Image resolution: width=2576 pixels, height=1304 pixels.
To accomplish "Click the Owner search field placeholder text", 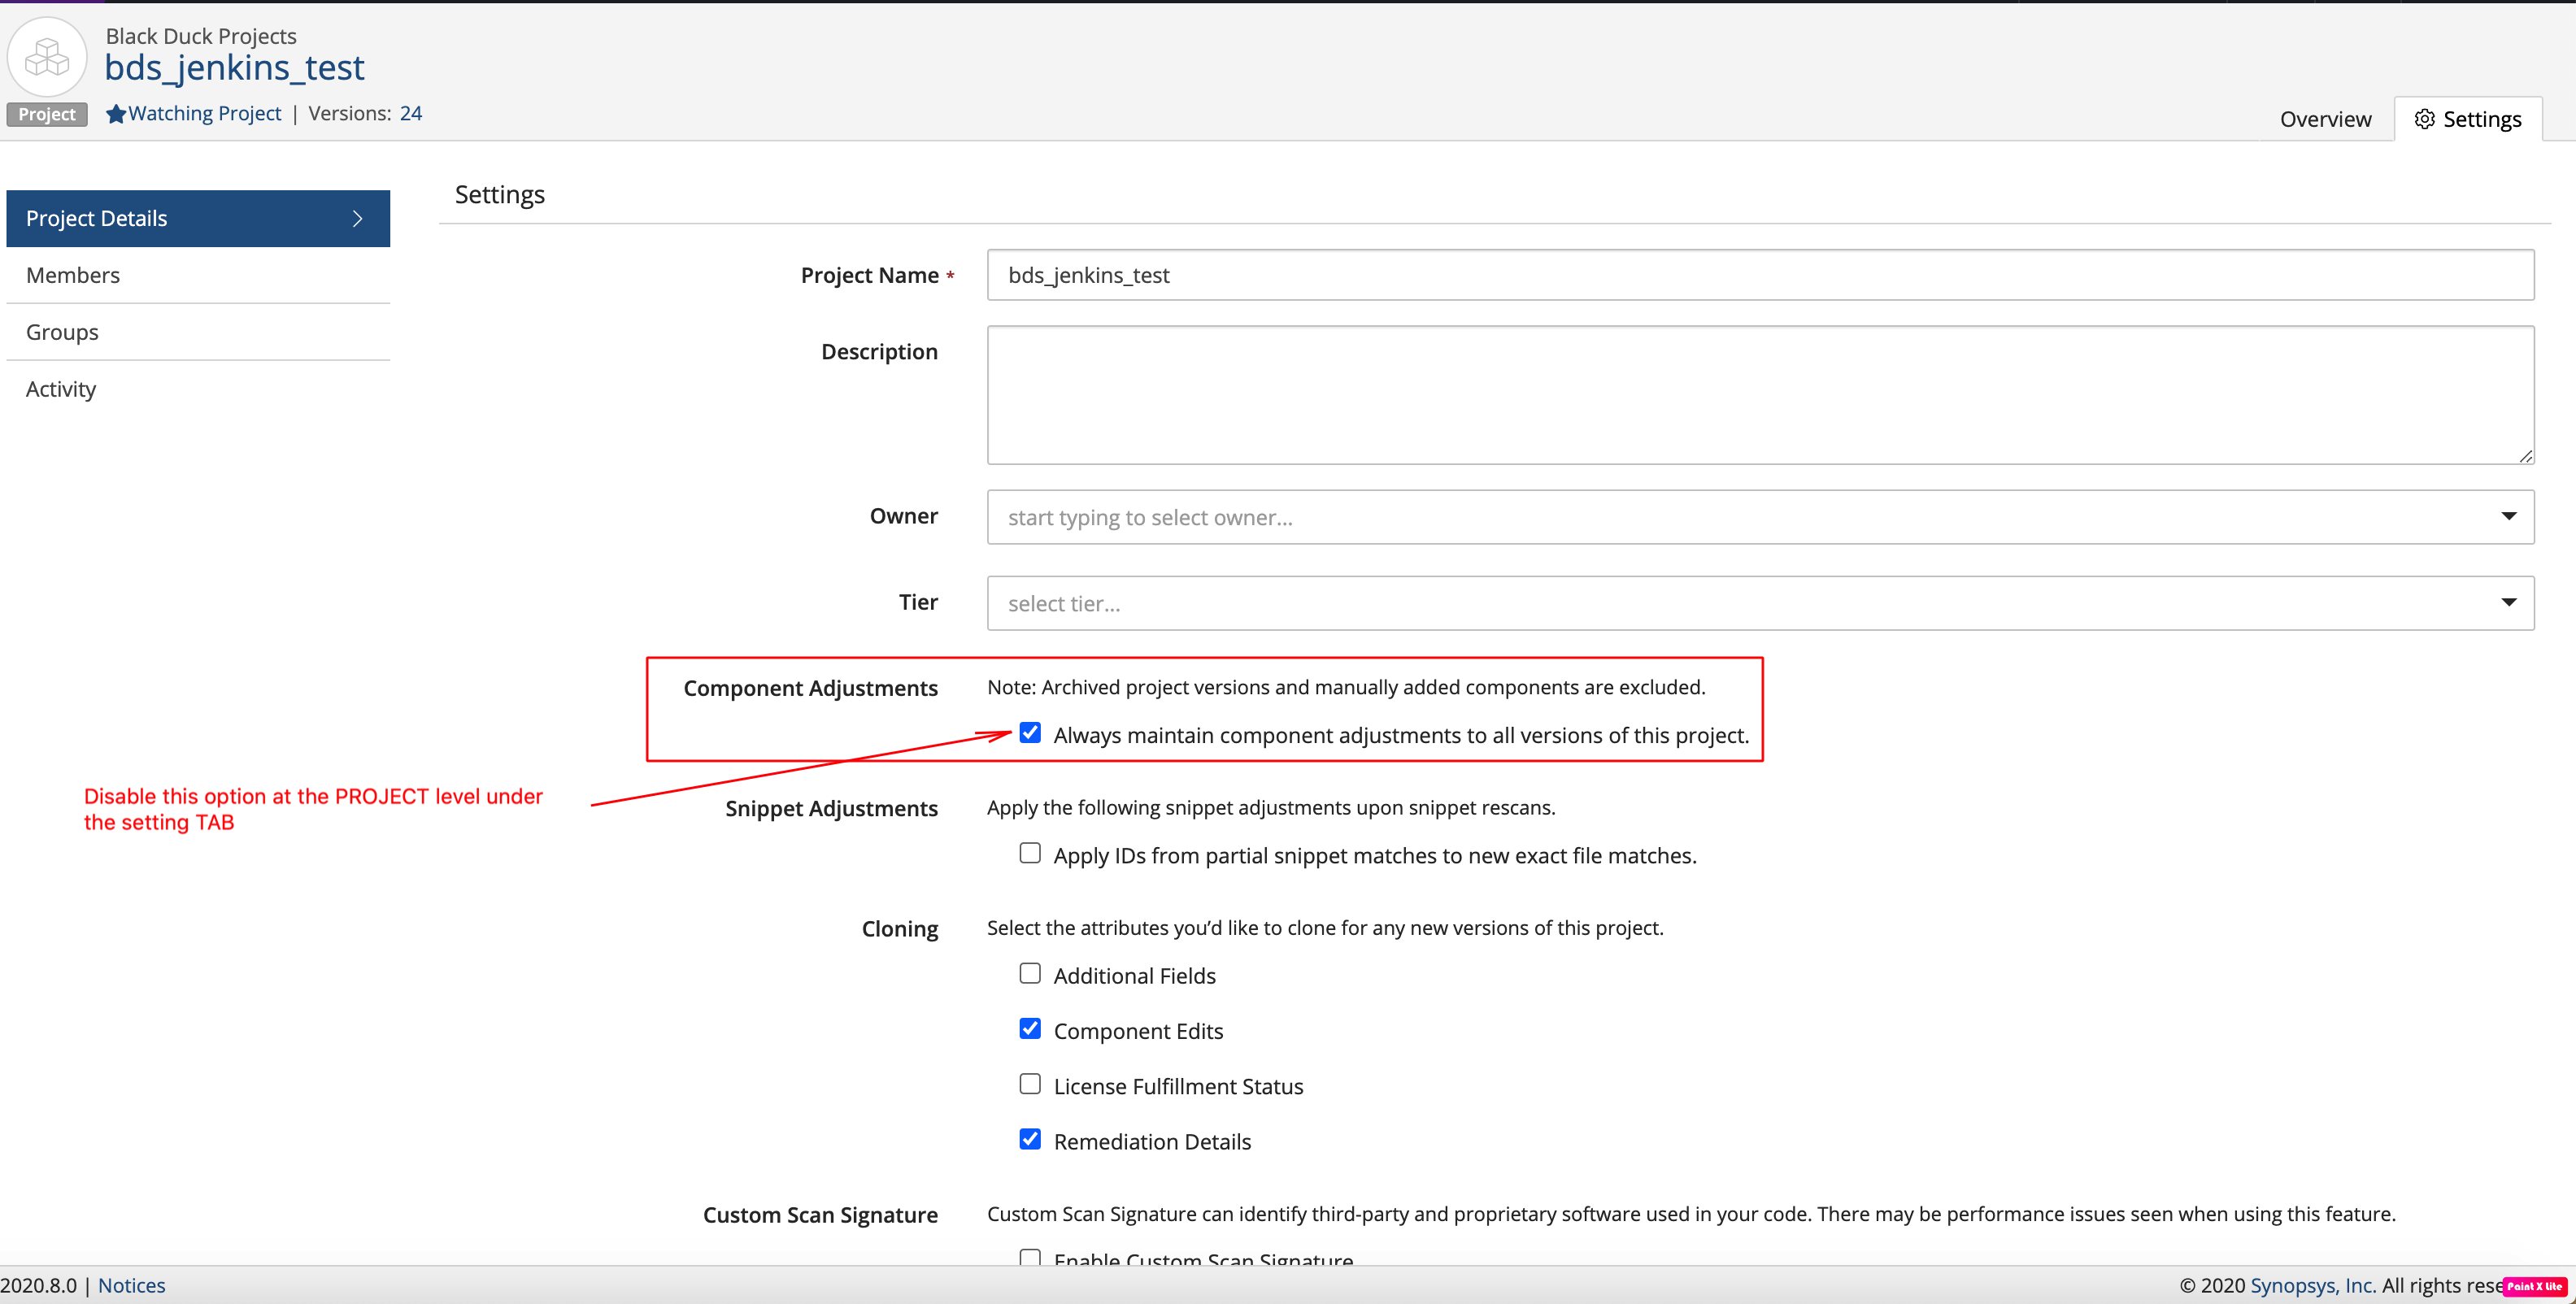I will [x=1150, y=517].
